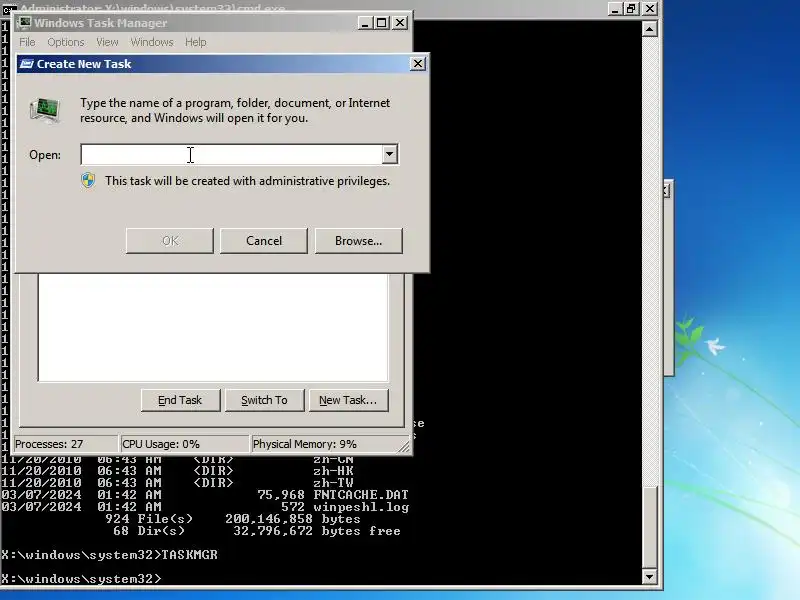
Task: Click the Task Manager resize grip corner
Action: 404,446
